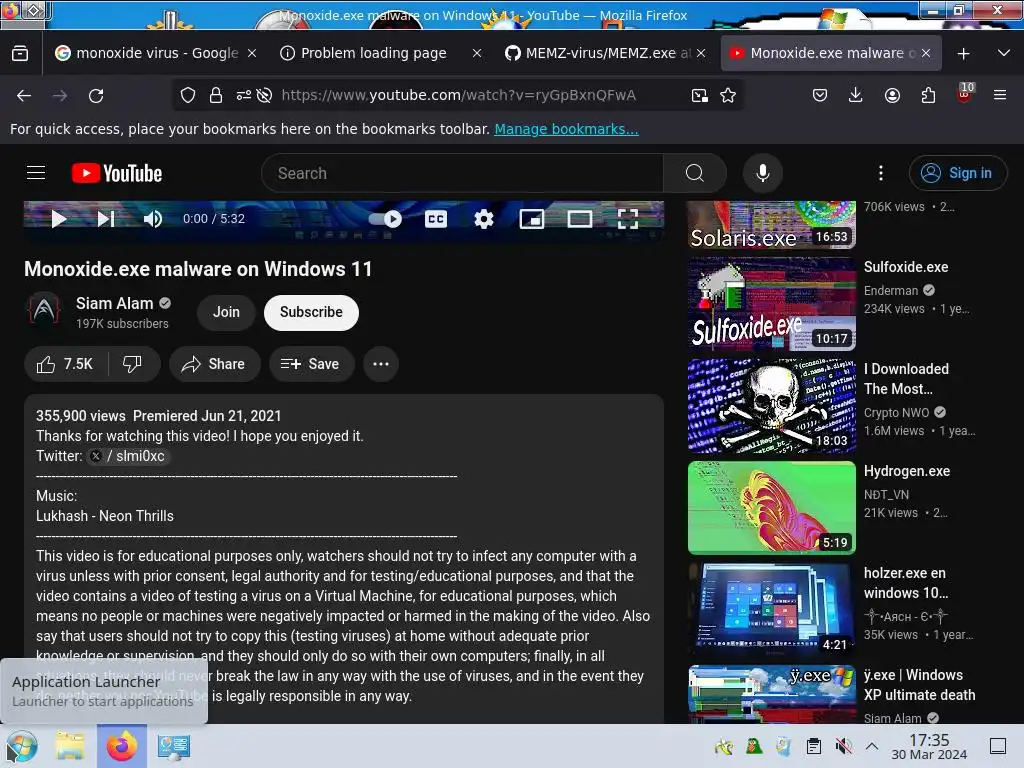Screen dimensions: 1024x768
Task: Start voice search with microphone icon
Action: [x=763, y=173]
